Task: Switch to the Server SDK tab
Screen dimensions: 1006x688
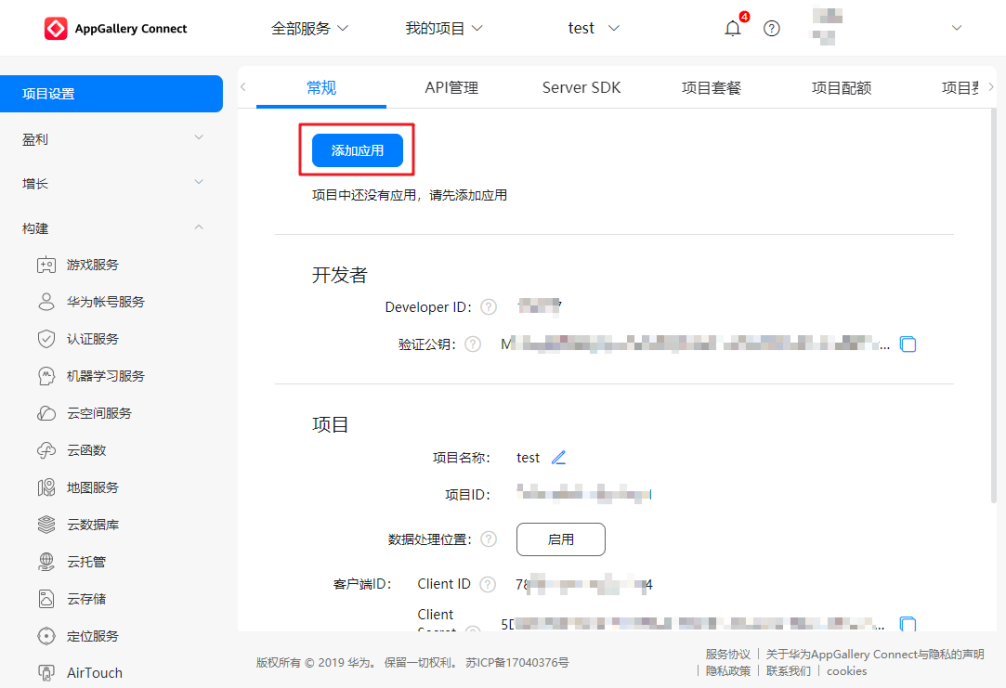Action: point(581,88)
